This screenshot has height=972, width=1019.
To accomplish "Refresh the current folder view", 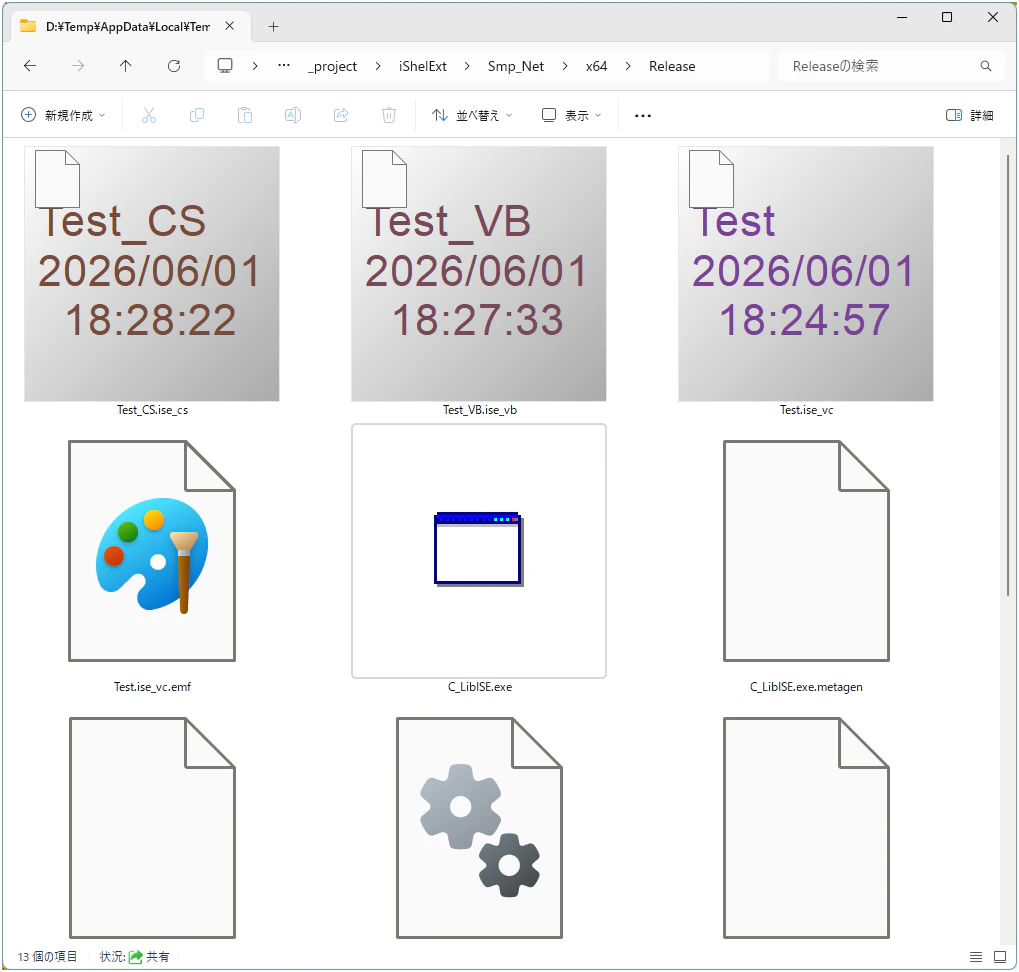I will [x=174, y=66].
